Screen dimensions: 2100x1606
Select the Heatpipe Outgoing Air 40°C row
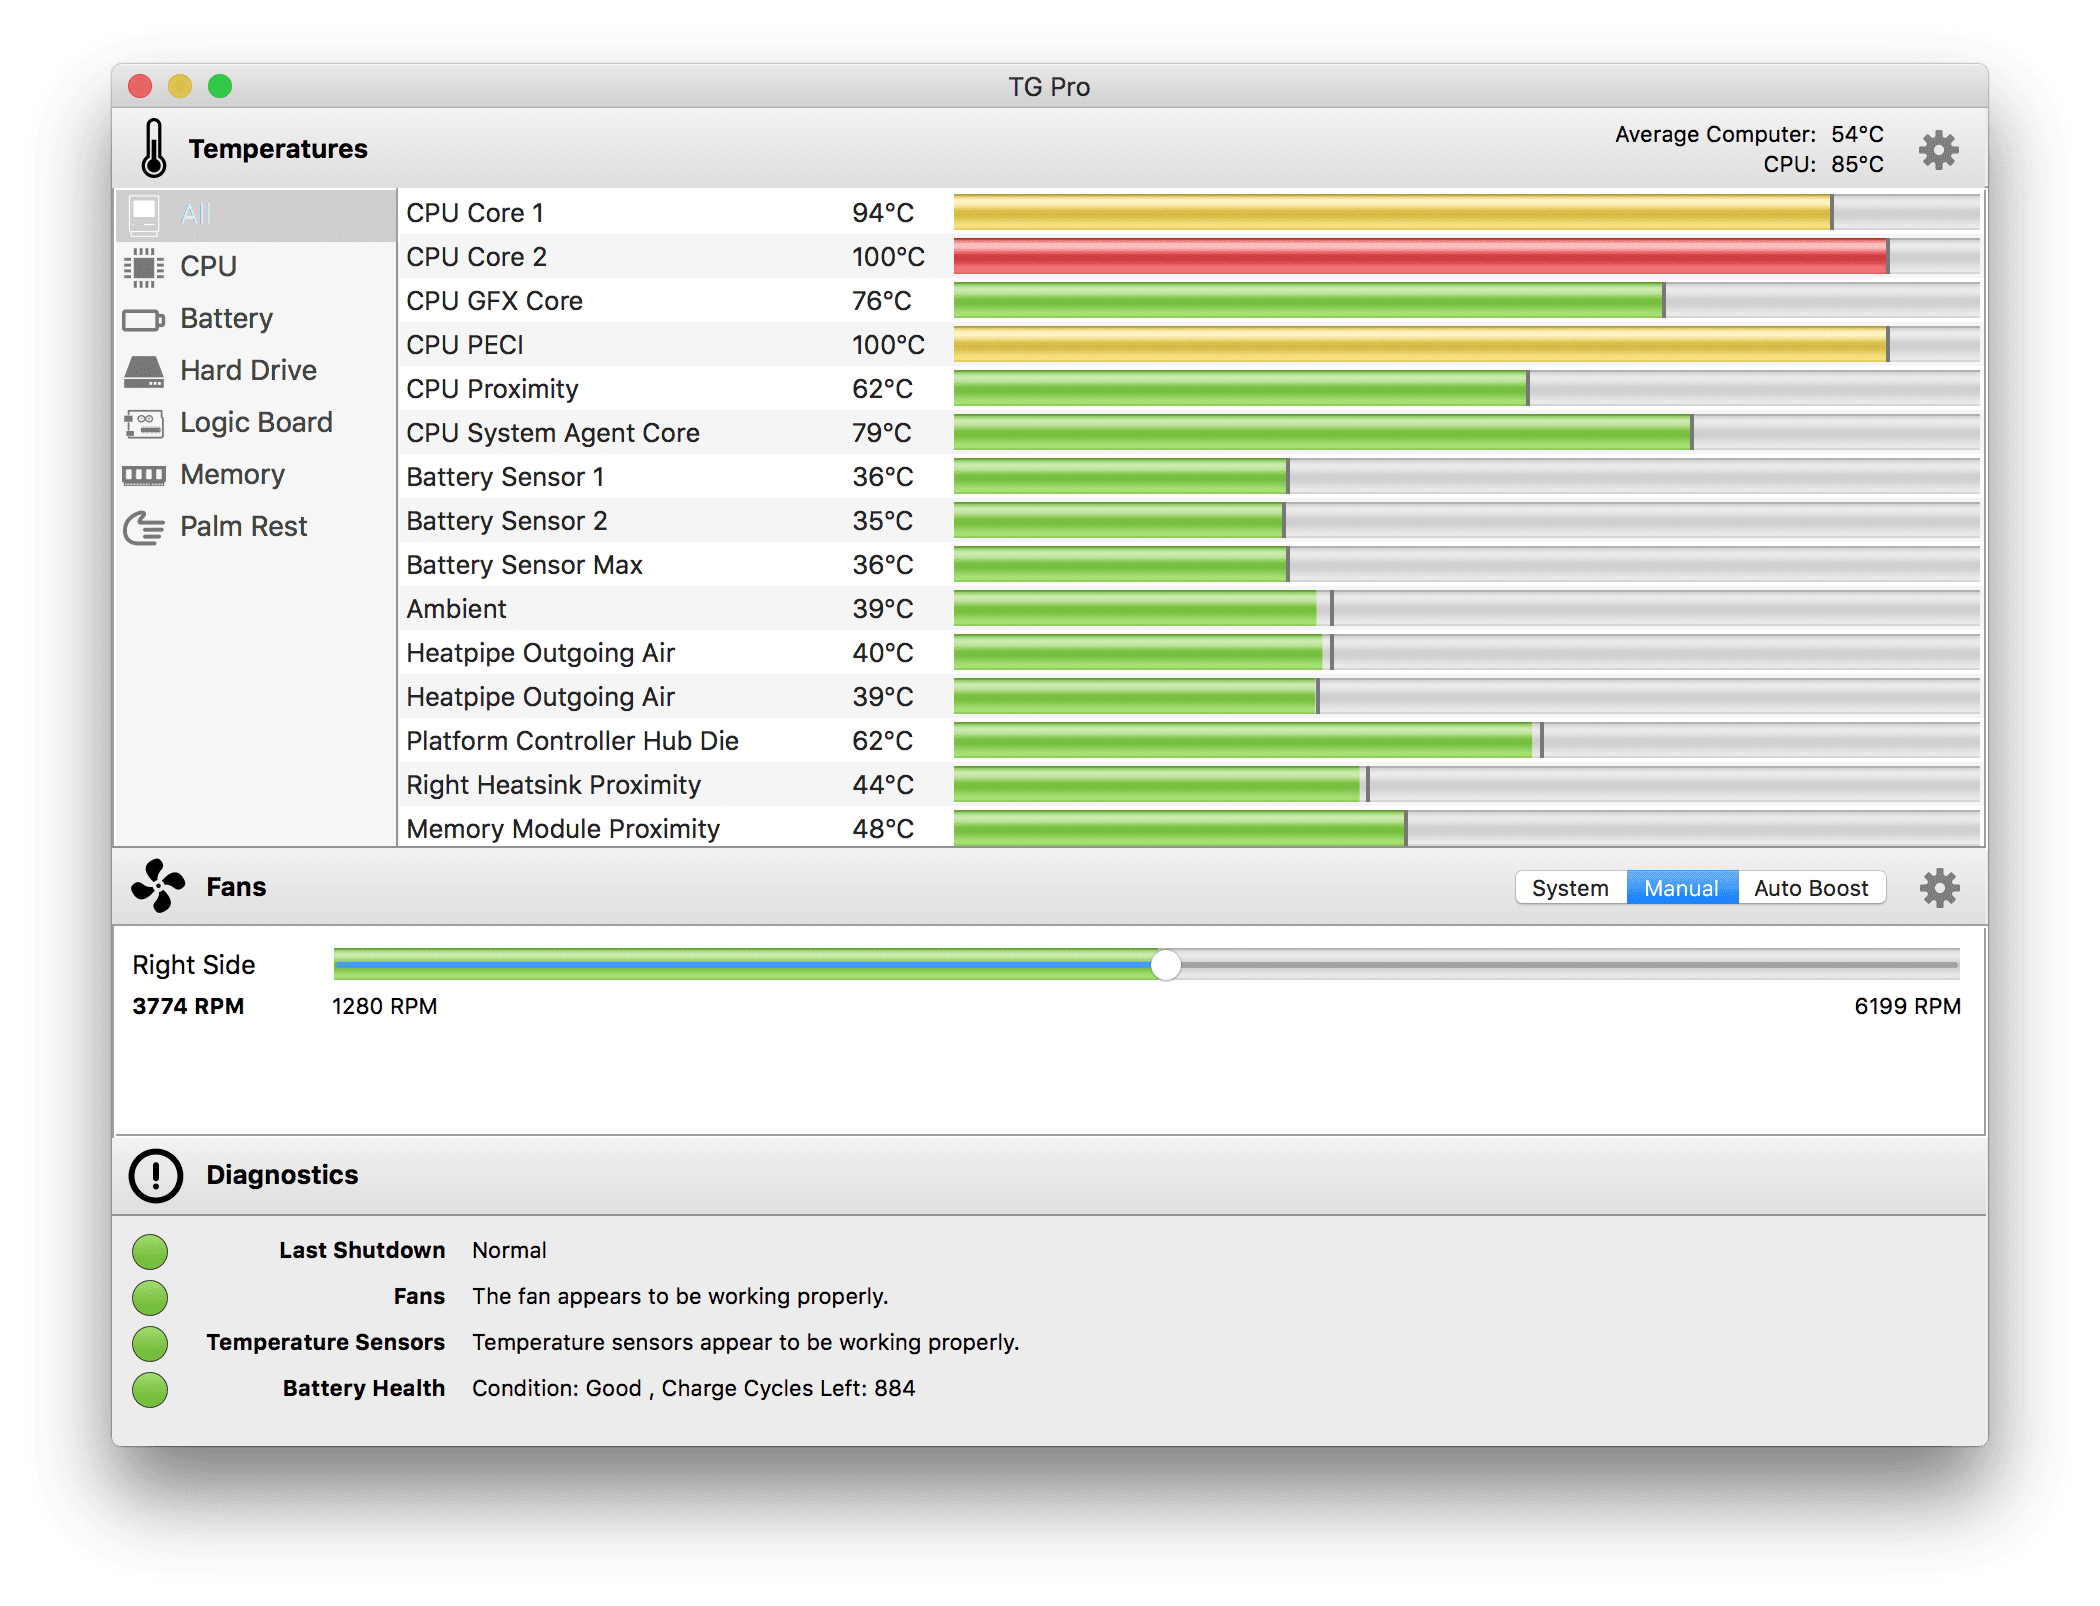(x=1190, y=653)
